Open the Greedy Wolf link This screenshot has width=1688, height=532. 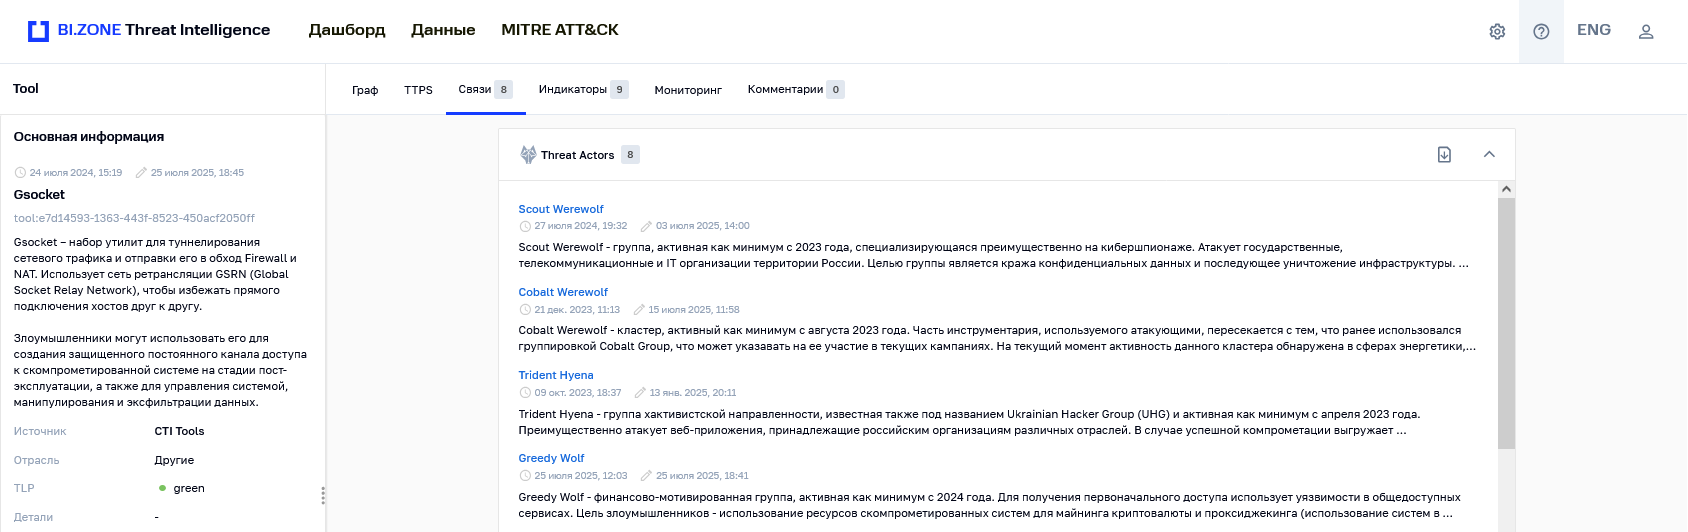click(x=551, y=458)
